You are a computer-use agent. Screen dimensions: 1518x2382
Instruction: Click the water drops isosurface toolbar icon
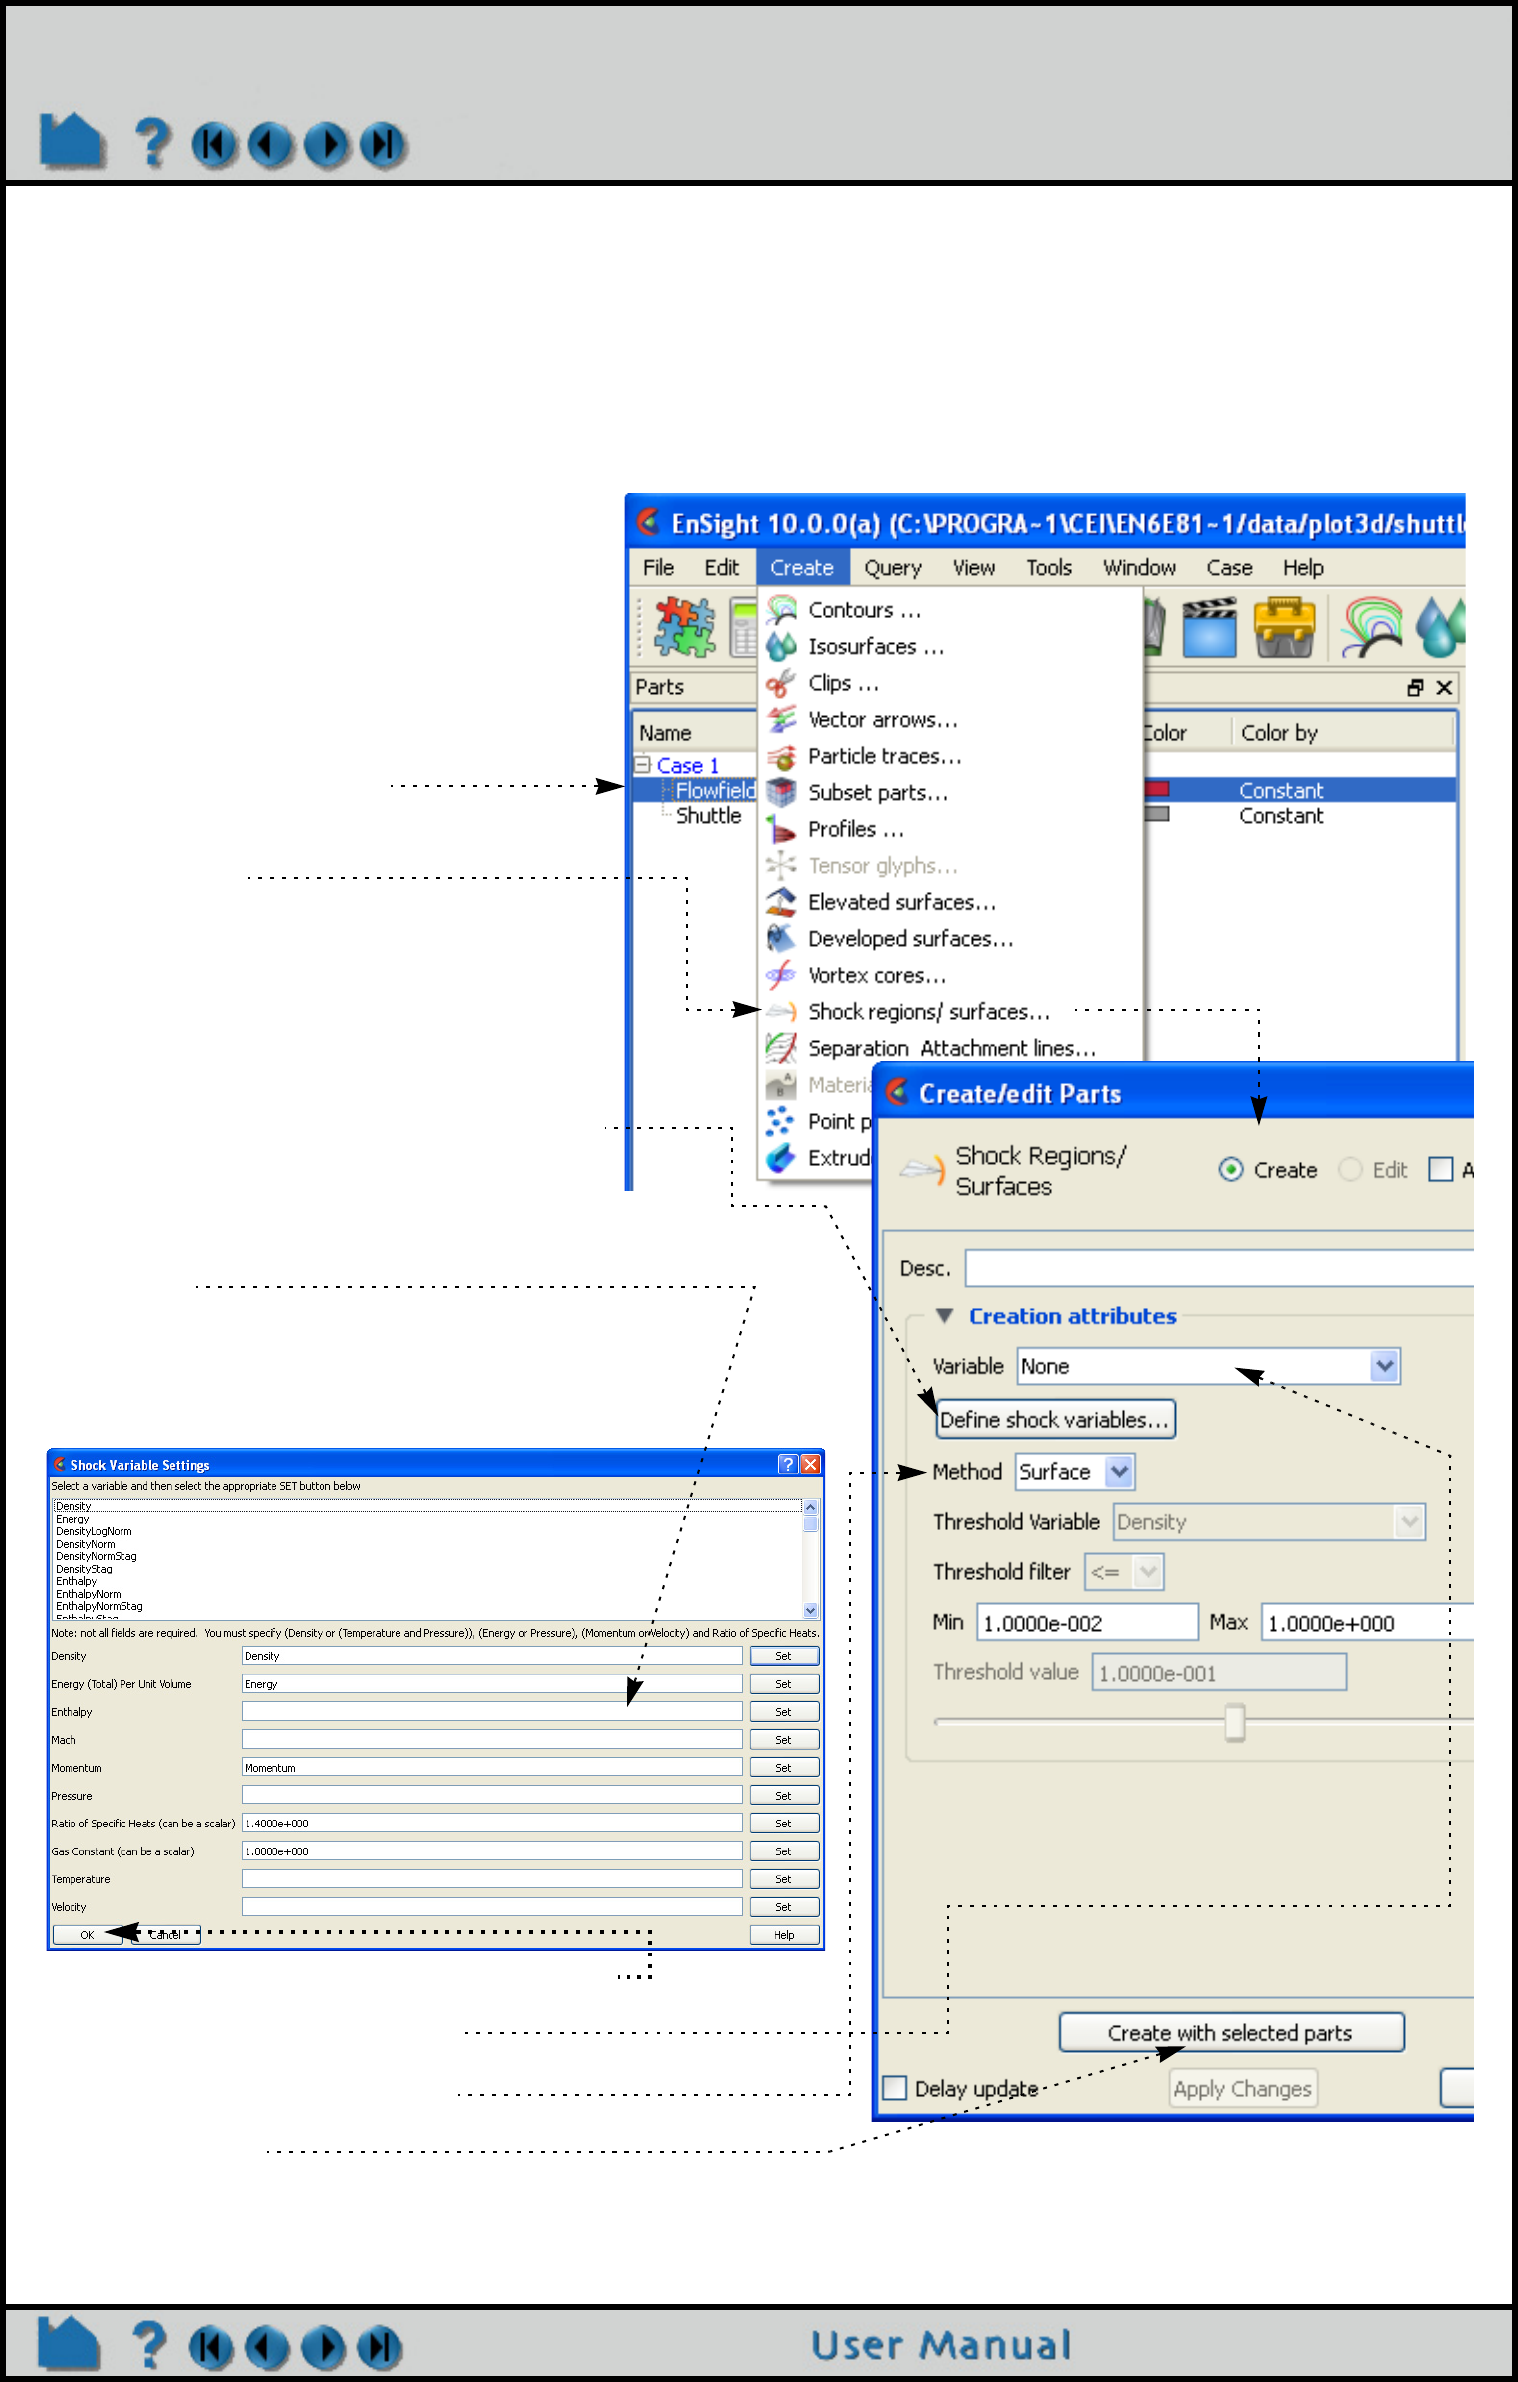pyautogui.click(x=1441, y=627)
